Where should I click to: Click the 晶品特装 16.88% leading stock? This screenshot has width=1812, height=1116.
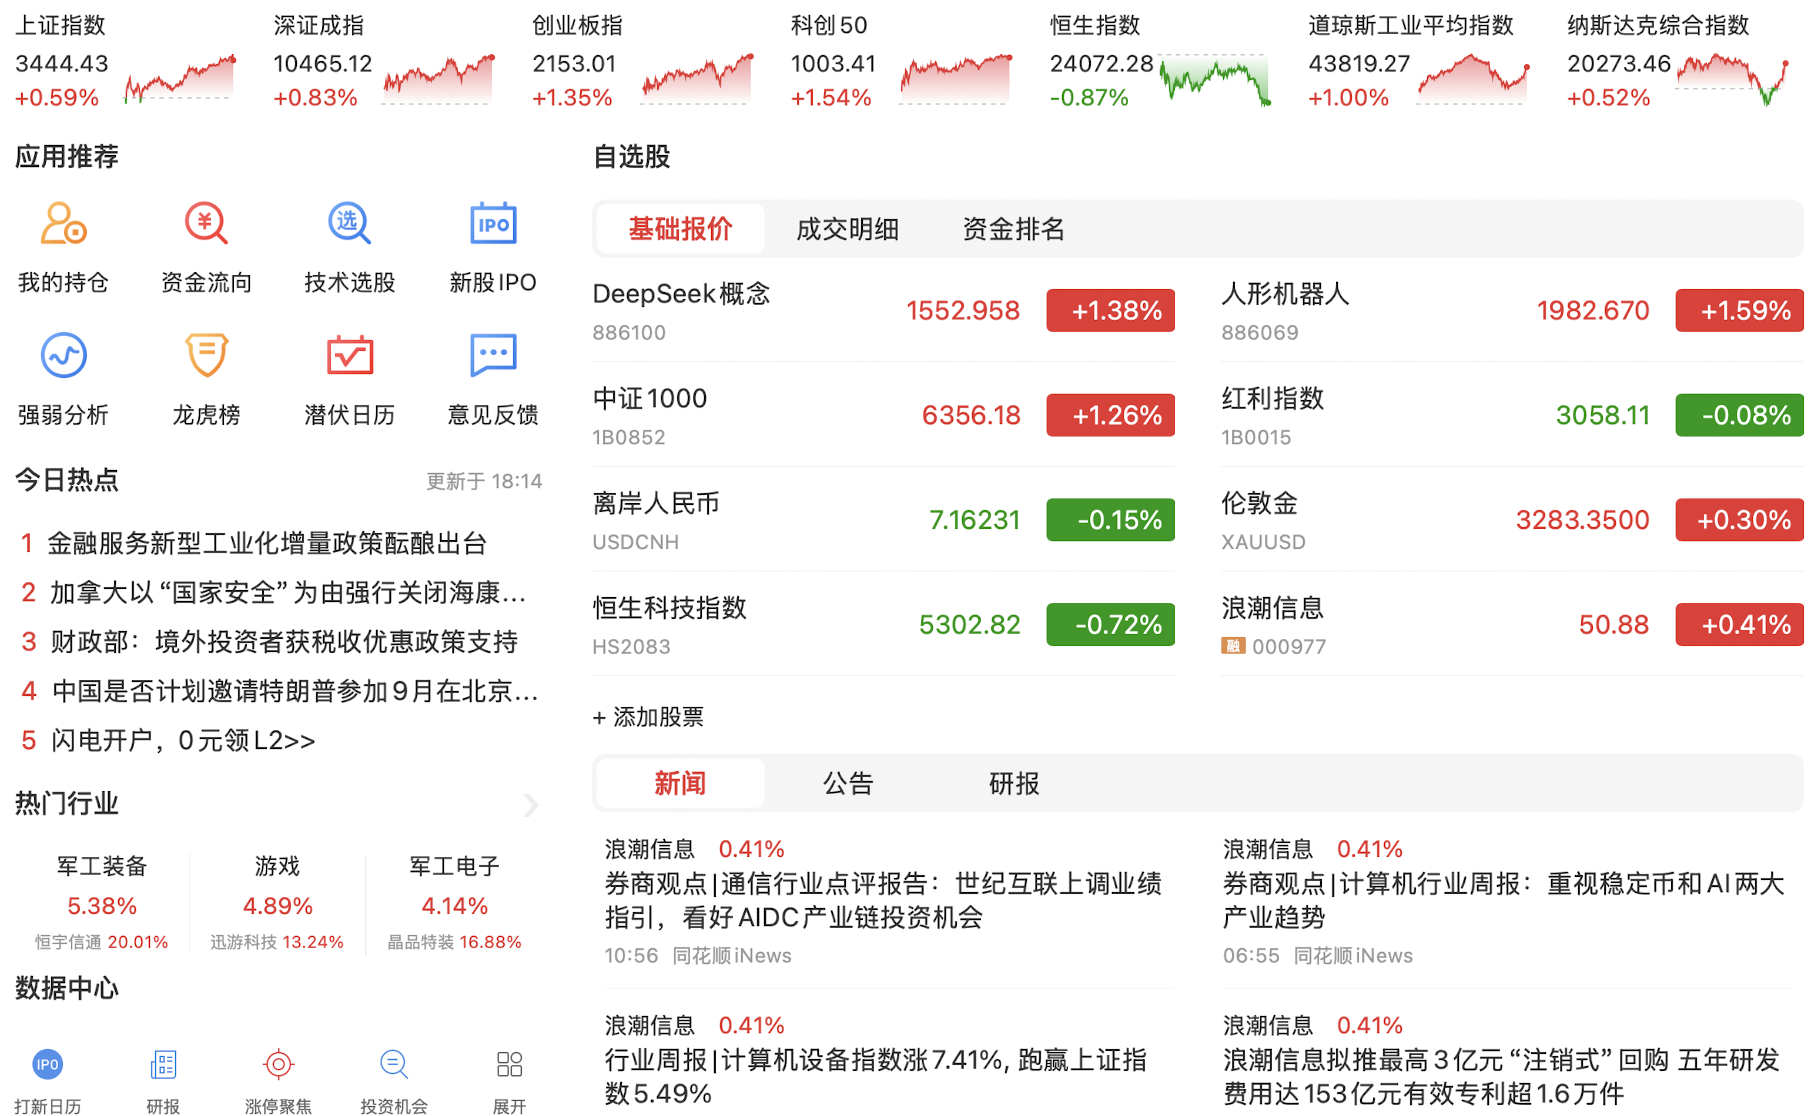click(454, 942)
